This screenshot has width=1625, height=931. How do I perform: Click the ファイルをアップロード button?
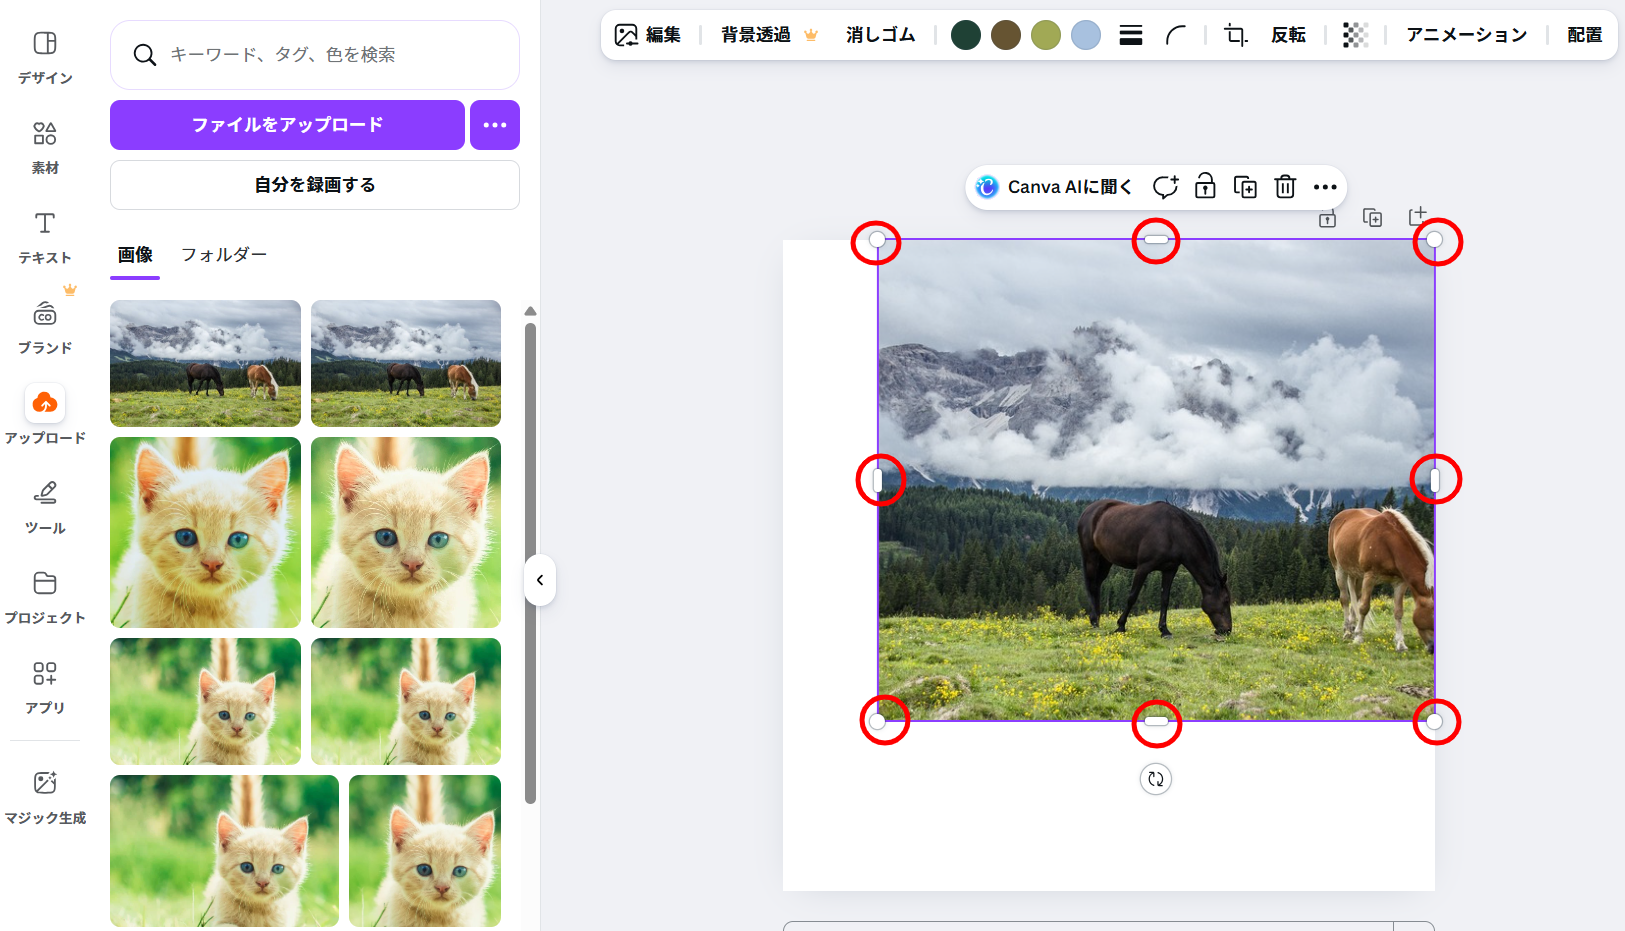(287, 125)
